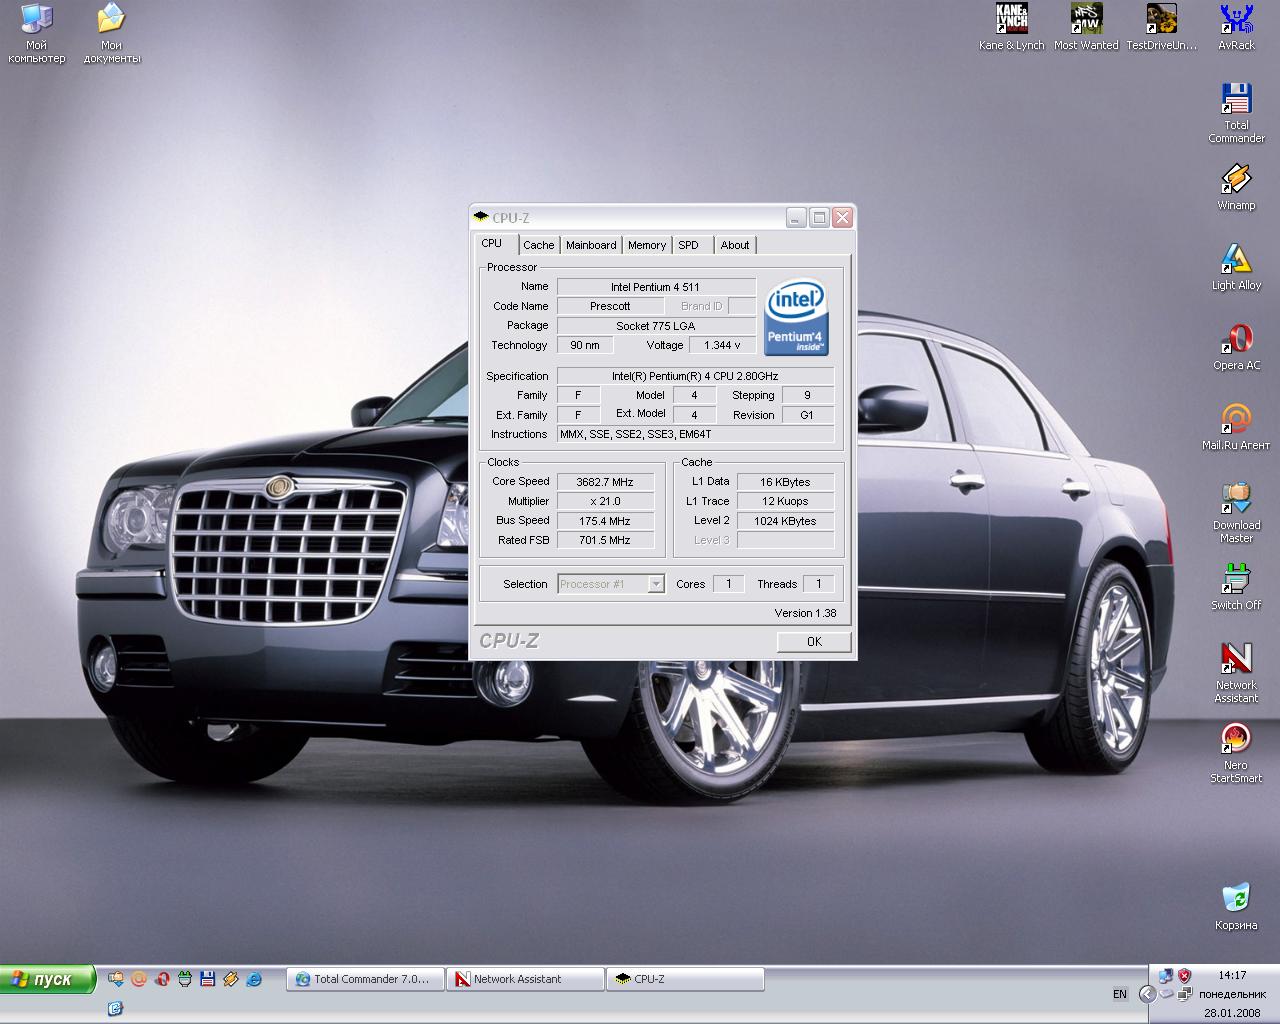Open the Мой компьютер desktop icon

click(x=37, y=34)
